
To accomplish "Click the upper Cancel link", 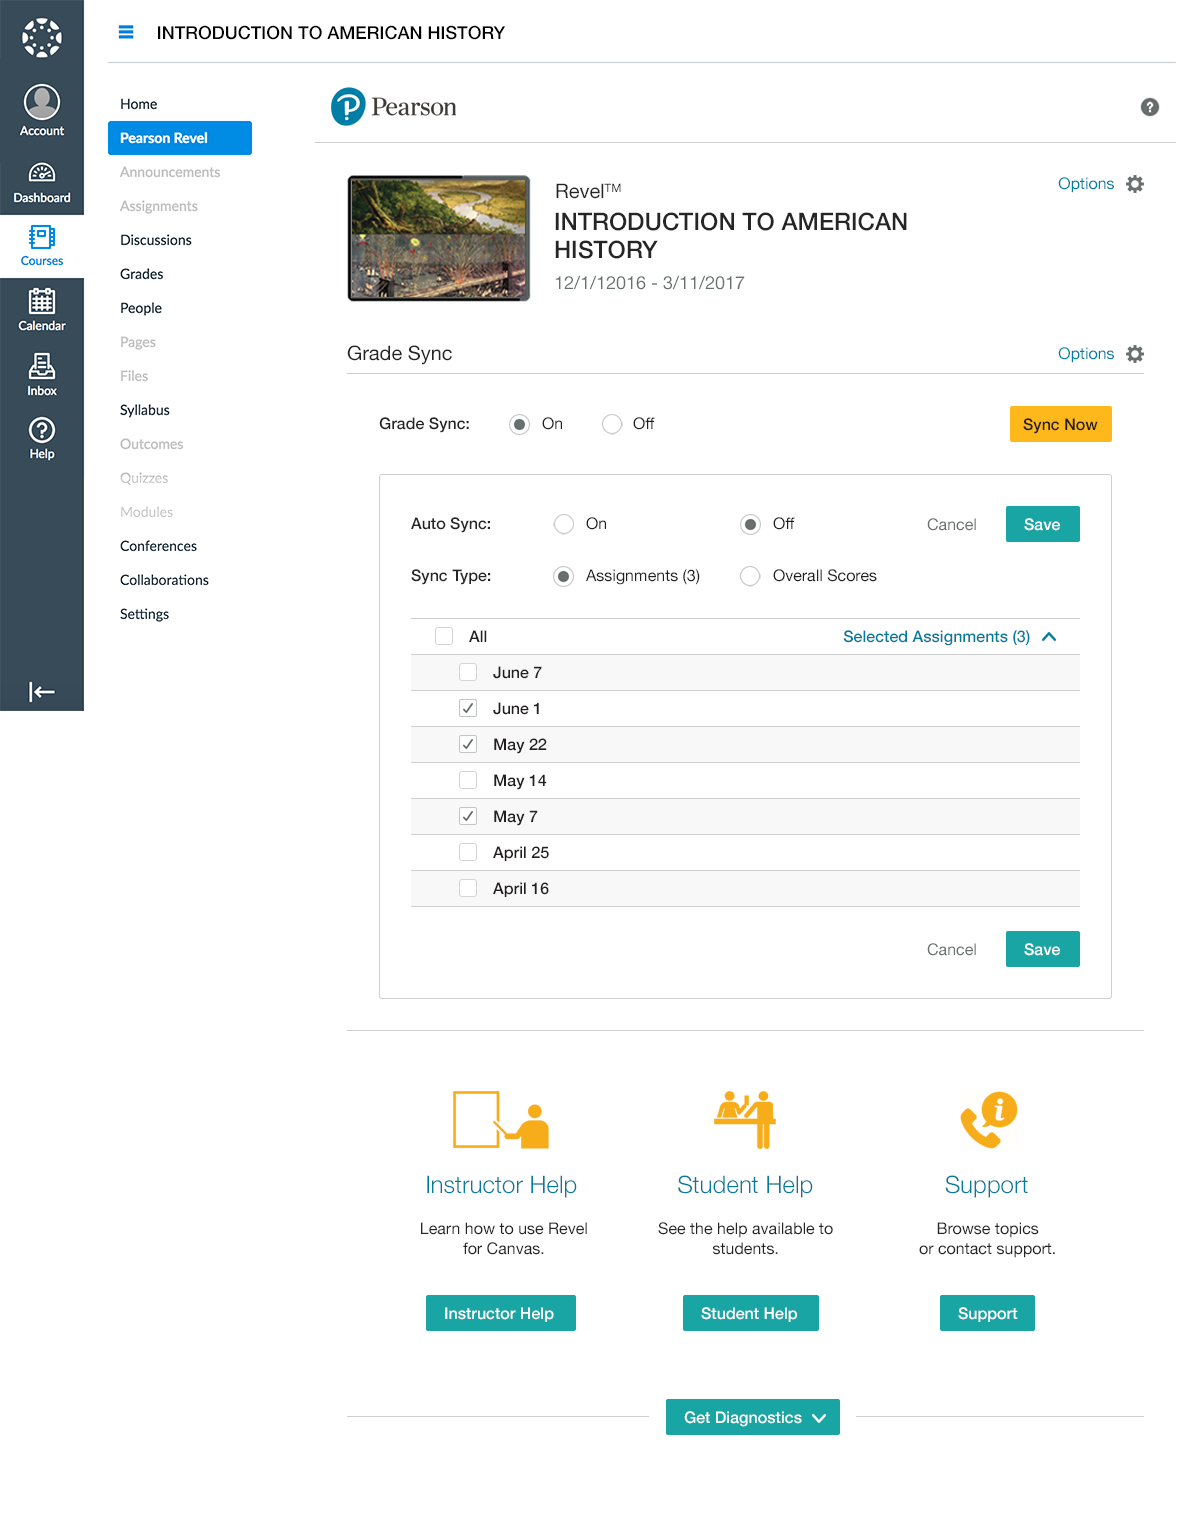I will click(x=951, y=525).
